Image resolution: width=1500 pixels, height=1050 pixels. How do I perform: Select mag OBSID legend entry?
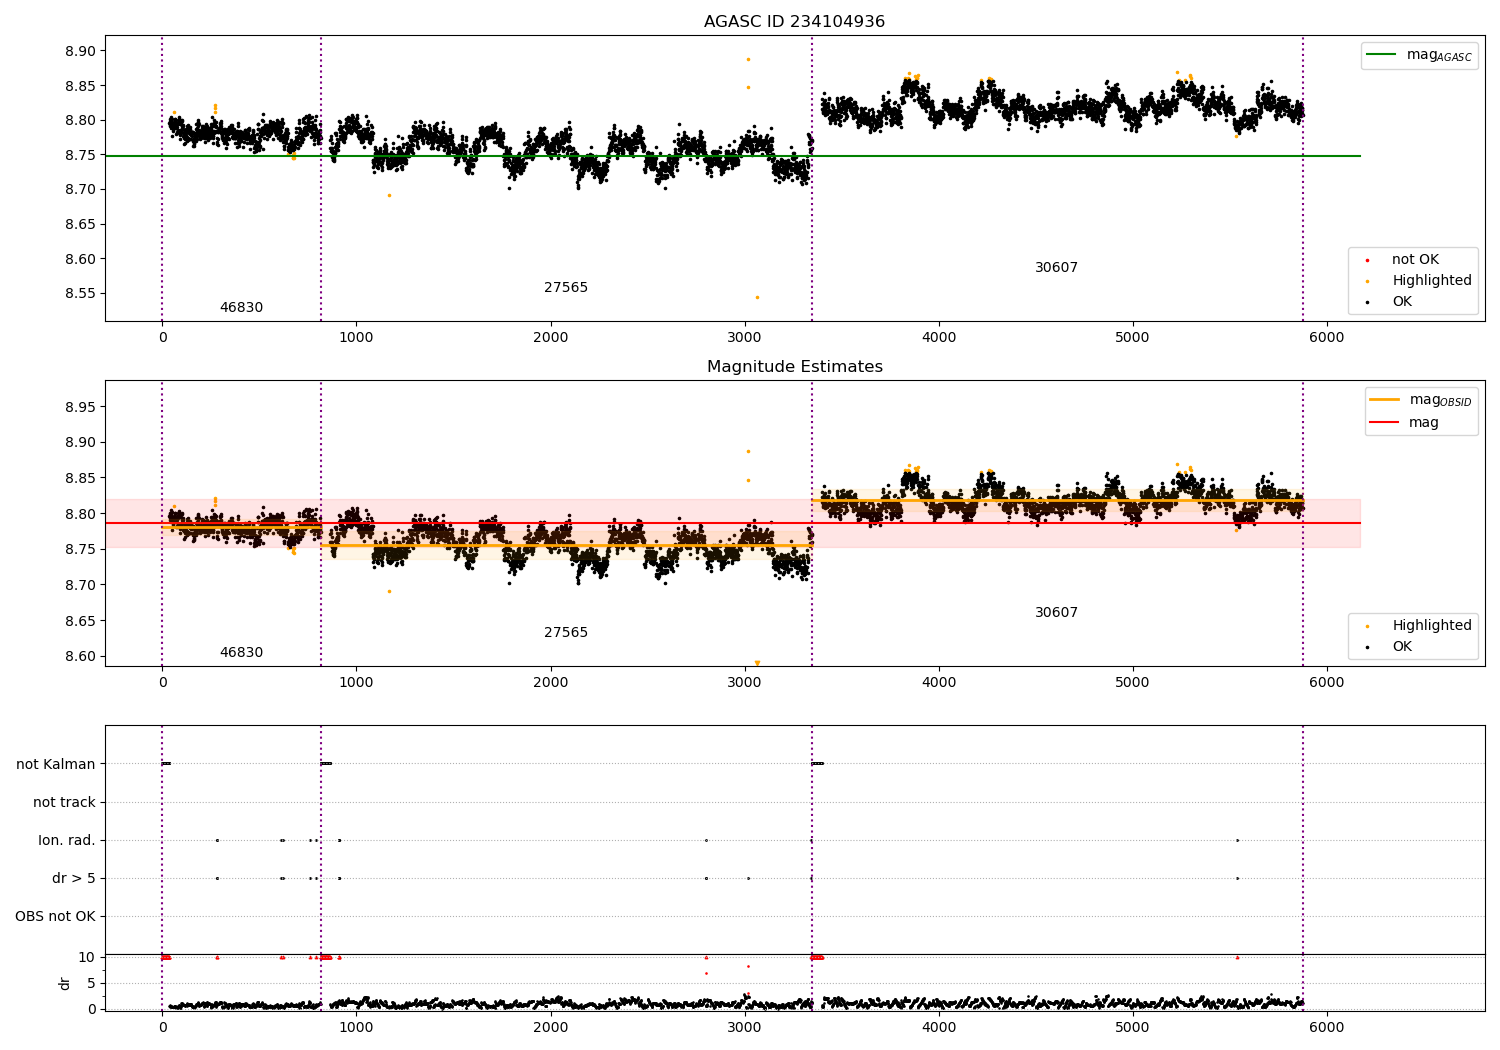[x=1421, y=400]
